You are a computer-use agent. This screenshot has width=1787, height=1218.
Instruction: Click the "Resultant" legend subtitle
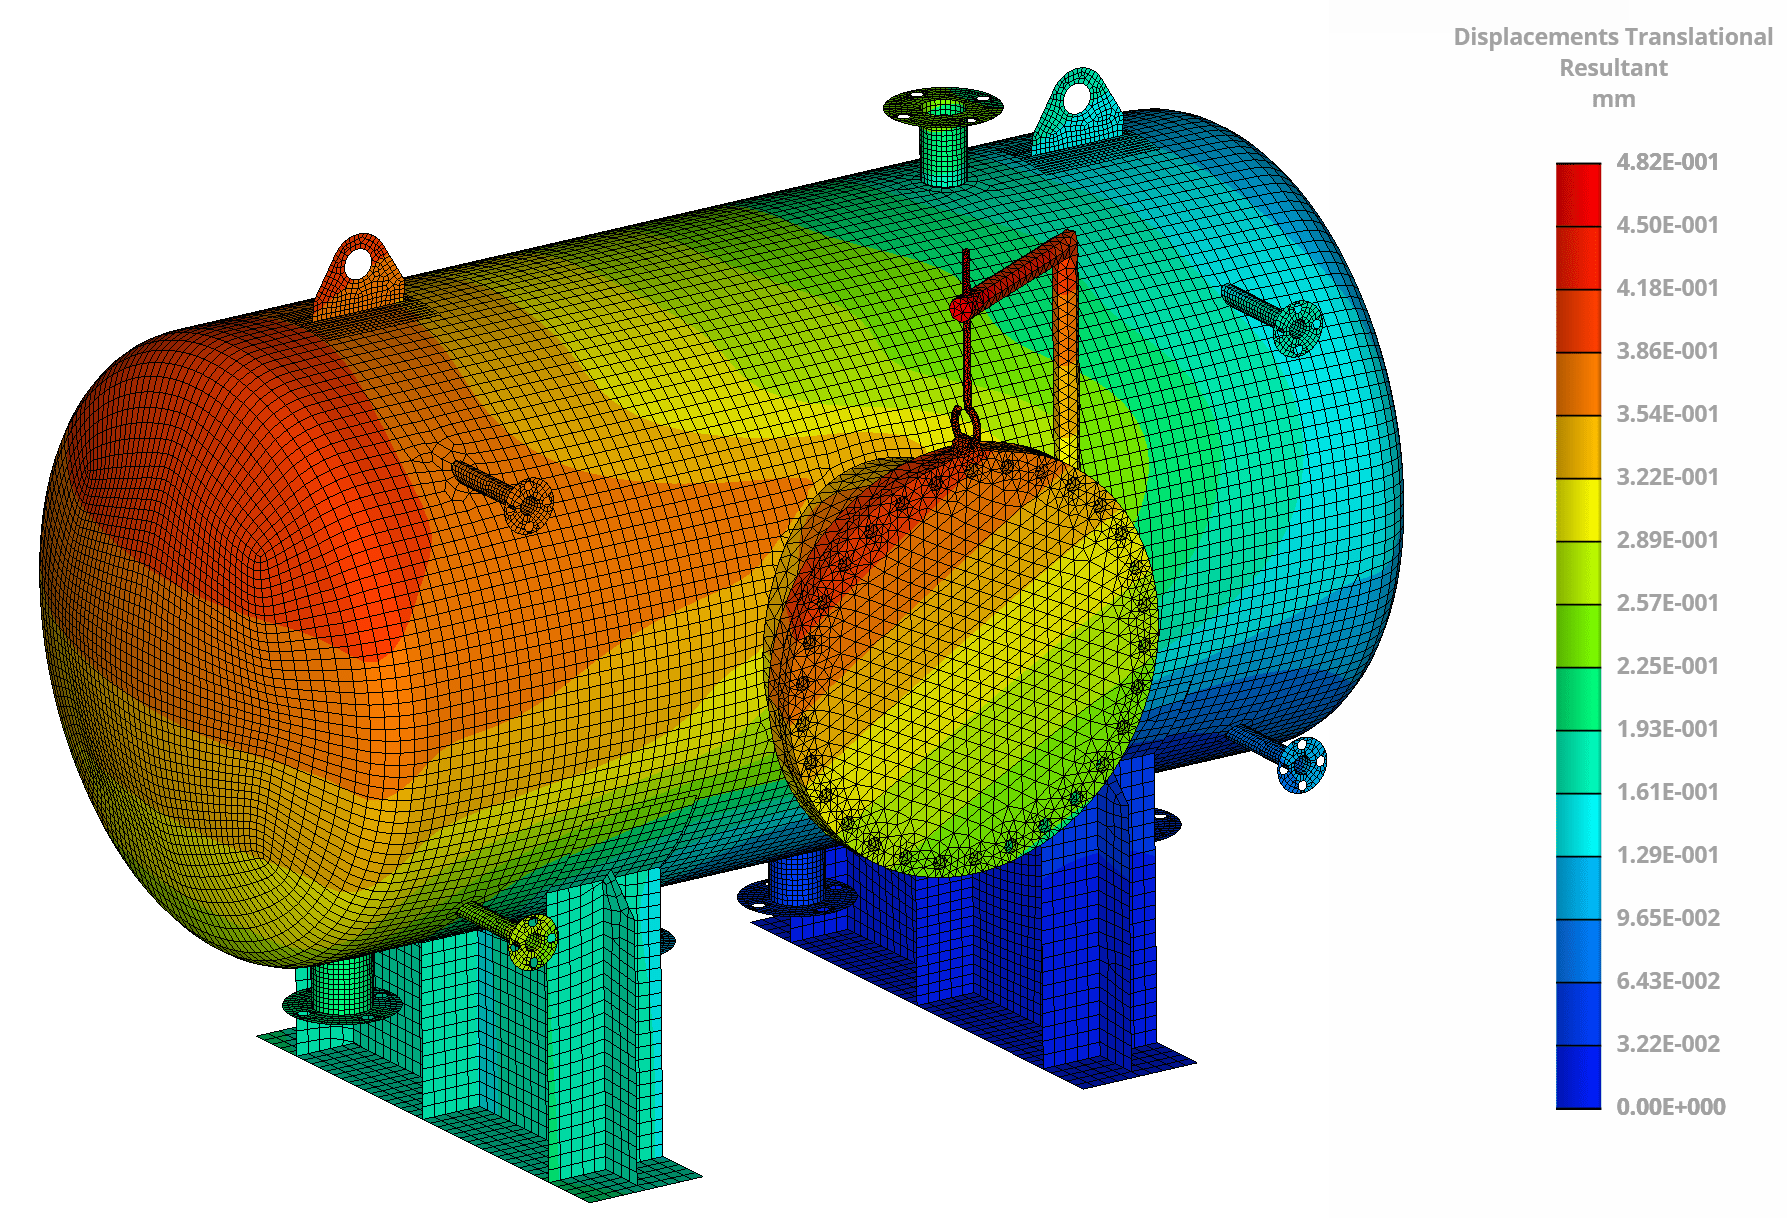coord(1613,68)
